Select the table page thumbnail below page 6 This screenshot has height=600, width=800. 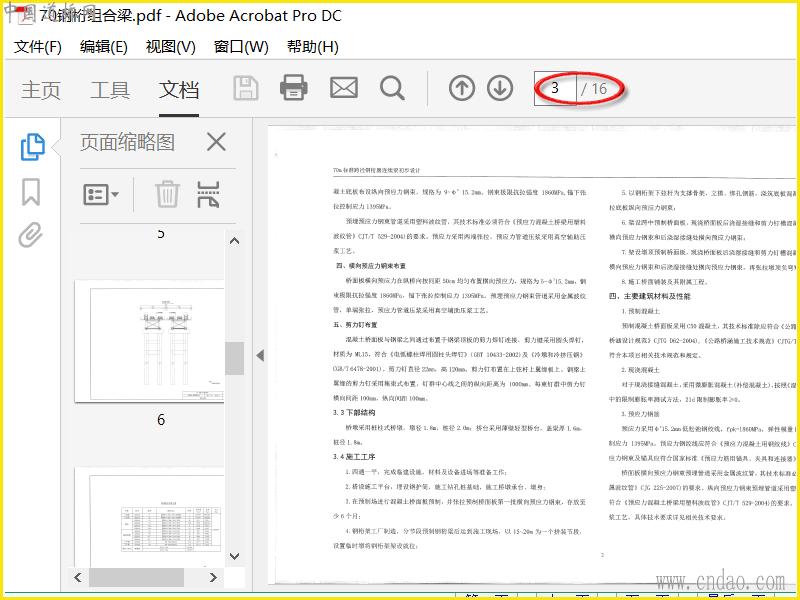click(x=149, y=516)
